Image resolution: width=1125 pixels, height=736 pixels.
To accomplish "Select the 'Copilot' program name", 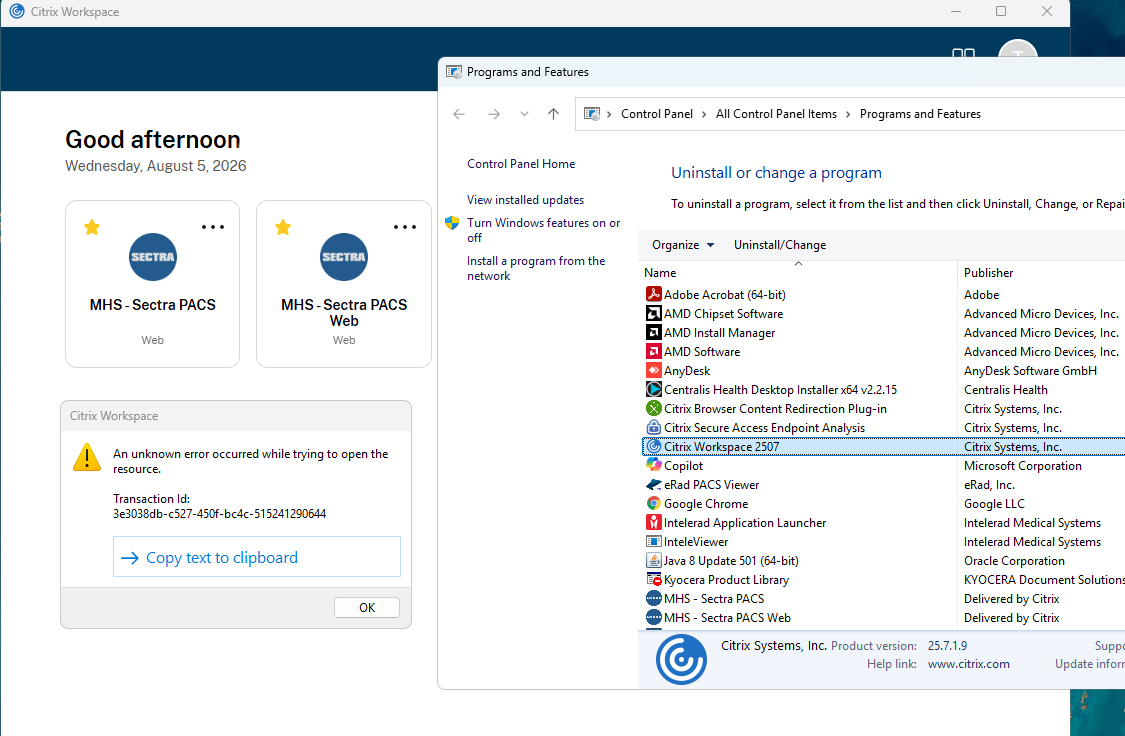I will tap(683, 466).
